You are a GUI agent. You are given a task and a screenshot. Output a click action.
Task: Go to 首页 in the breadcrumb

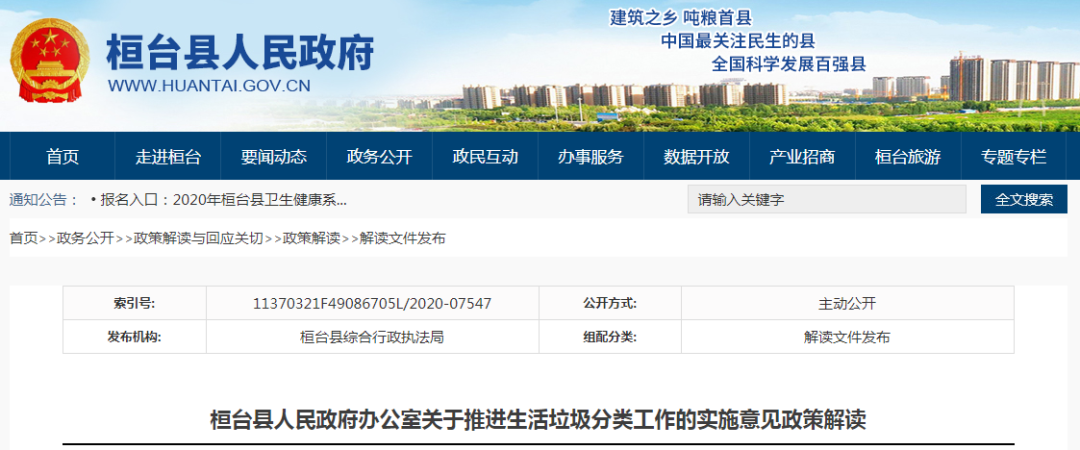point(23,238)
